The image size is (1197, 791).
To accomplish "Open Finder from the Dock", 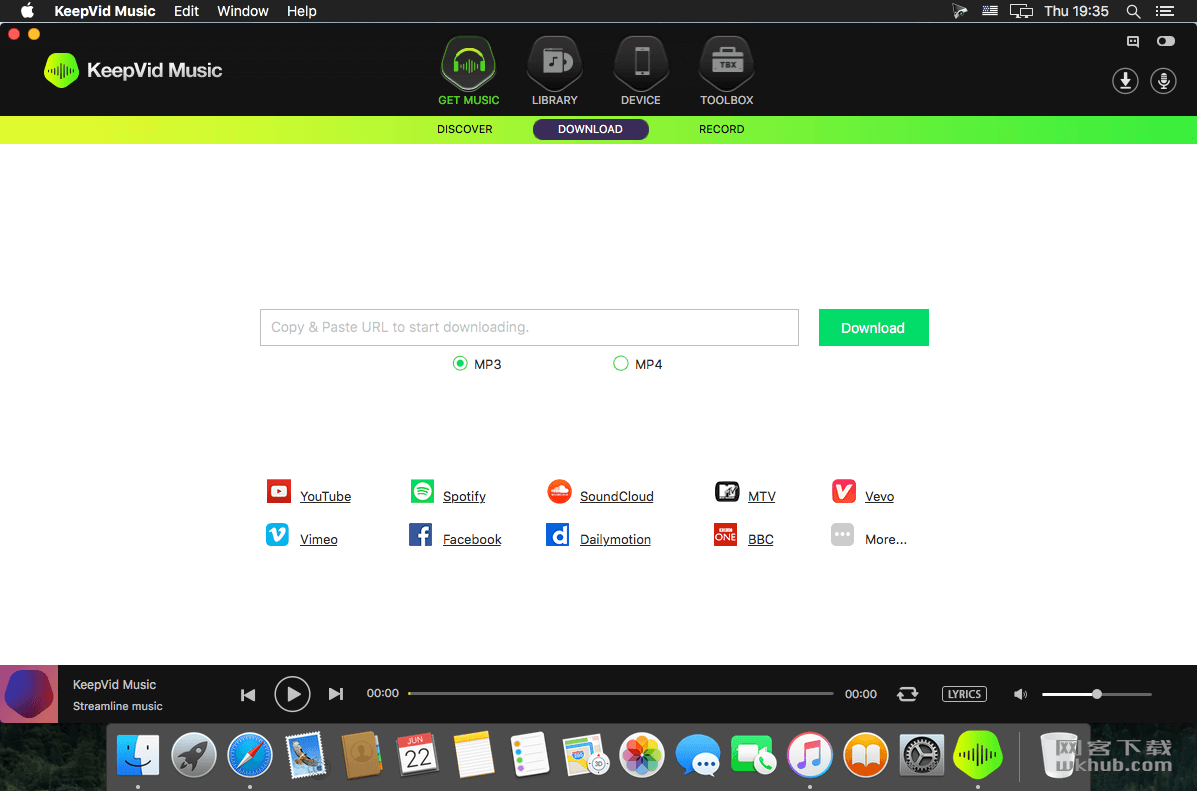I will click(138, 755).
